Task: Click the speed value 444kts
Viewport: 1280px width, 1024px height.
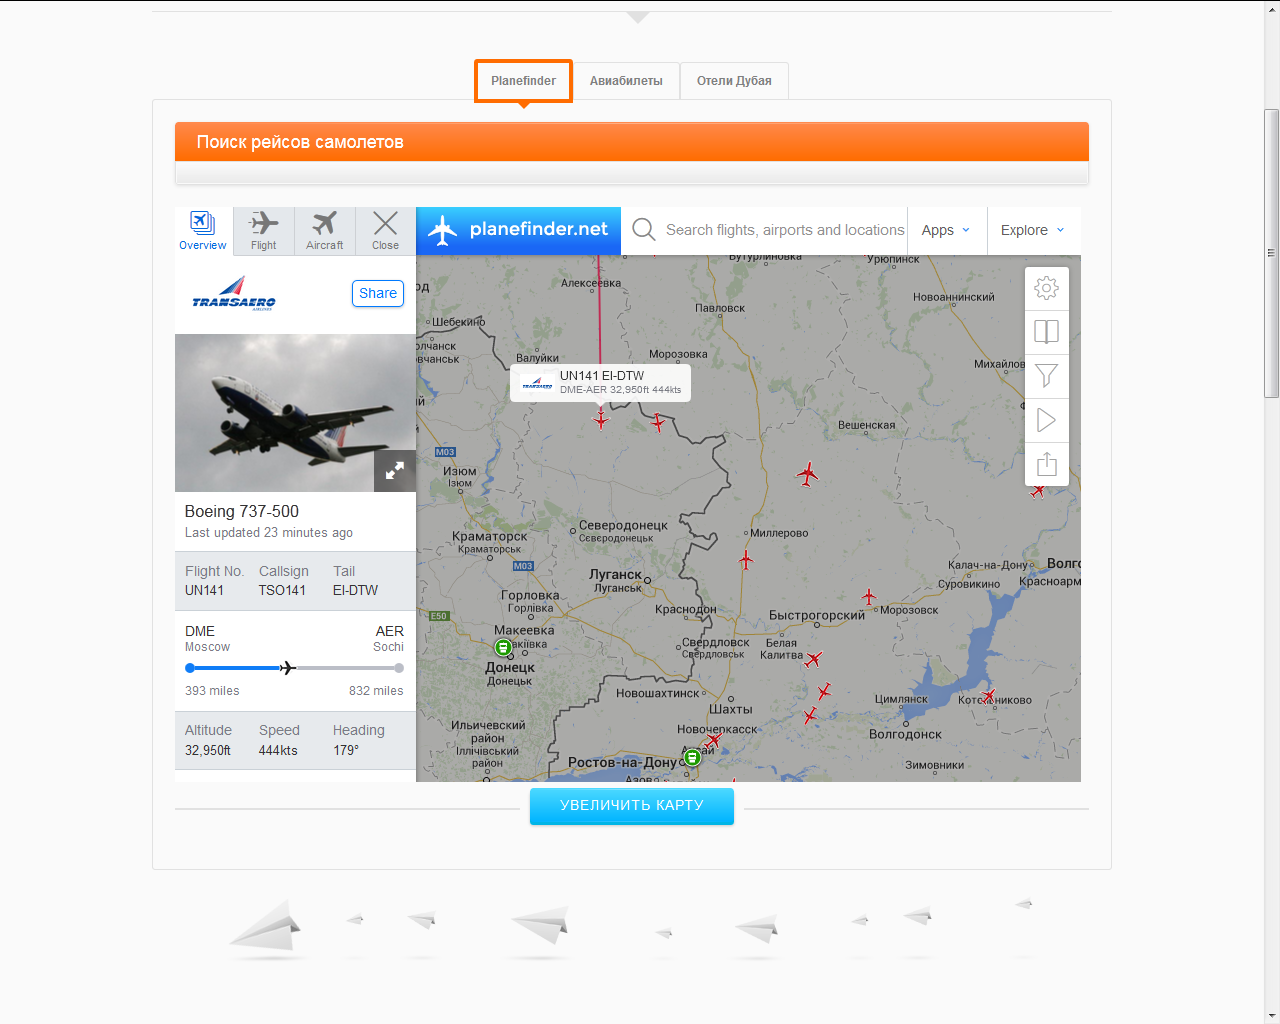Action: pyautogui.click(x=278, y=750)
